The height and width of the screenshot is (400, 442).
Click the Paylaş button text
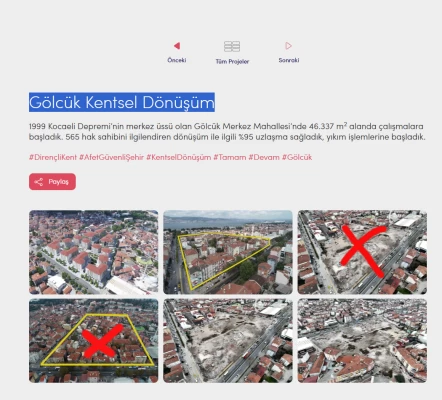(59, 182)
